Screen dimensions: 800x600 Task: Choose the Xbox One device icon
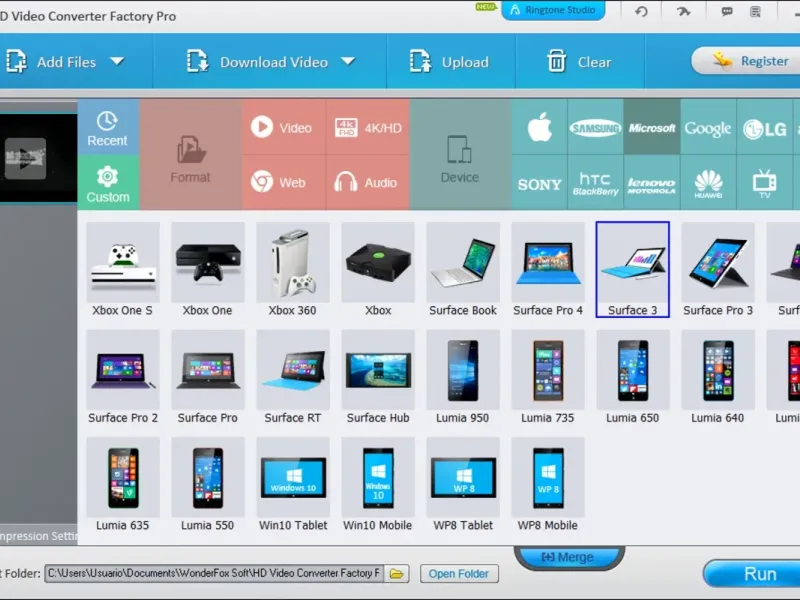point(208,269)
